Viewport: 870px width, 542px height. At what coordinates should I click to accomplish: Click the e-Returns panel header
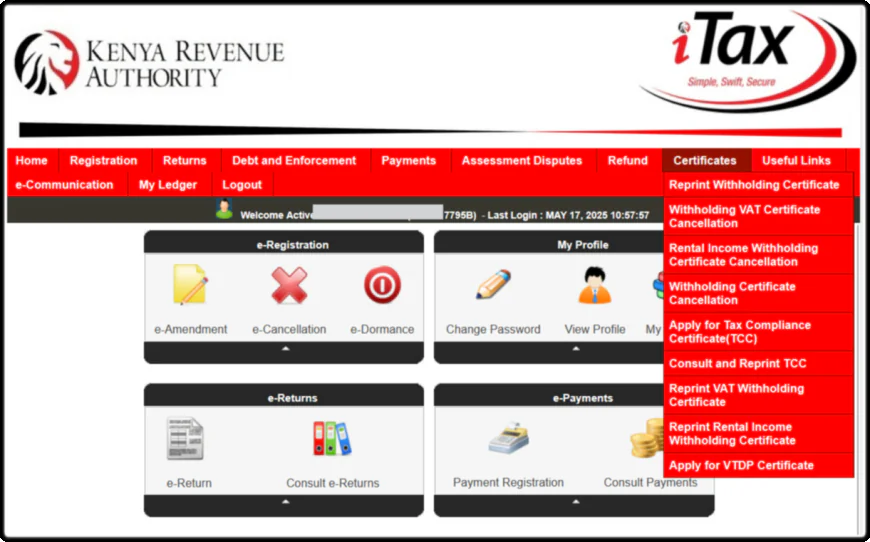tap(284, 397)
